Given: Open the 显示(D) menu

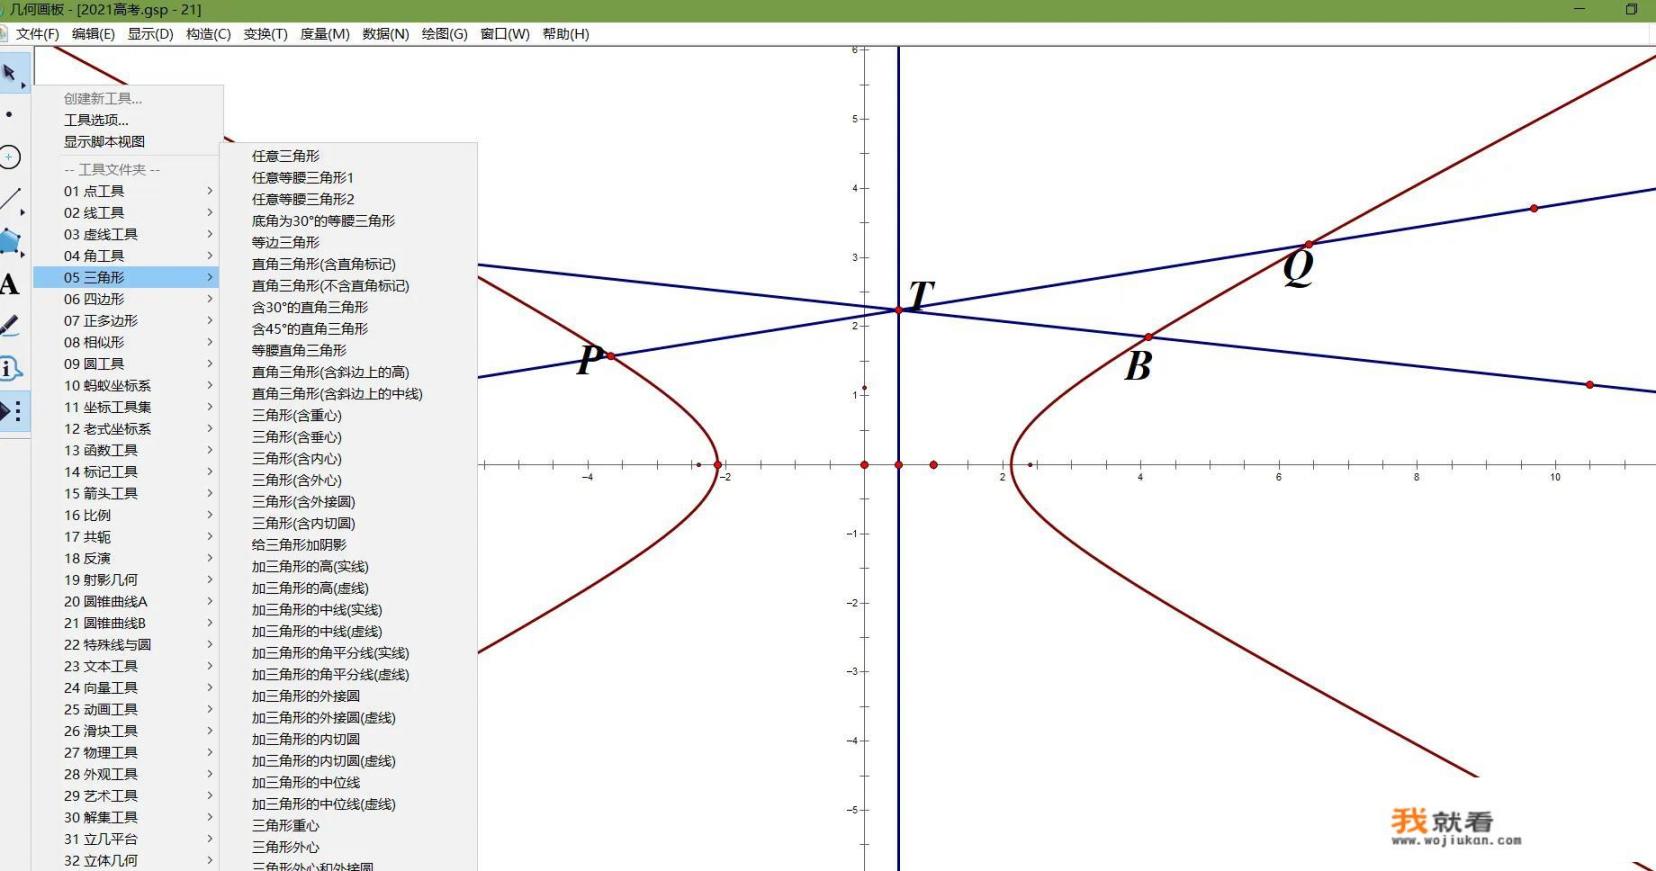Looking at the screenshot, I should tap(150, 34).
